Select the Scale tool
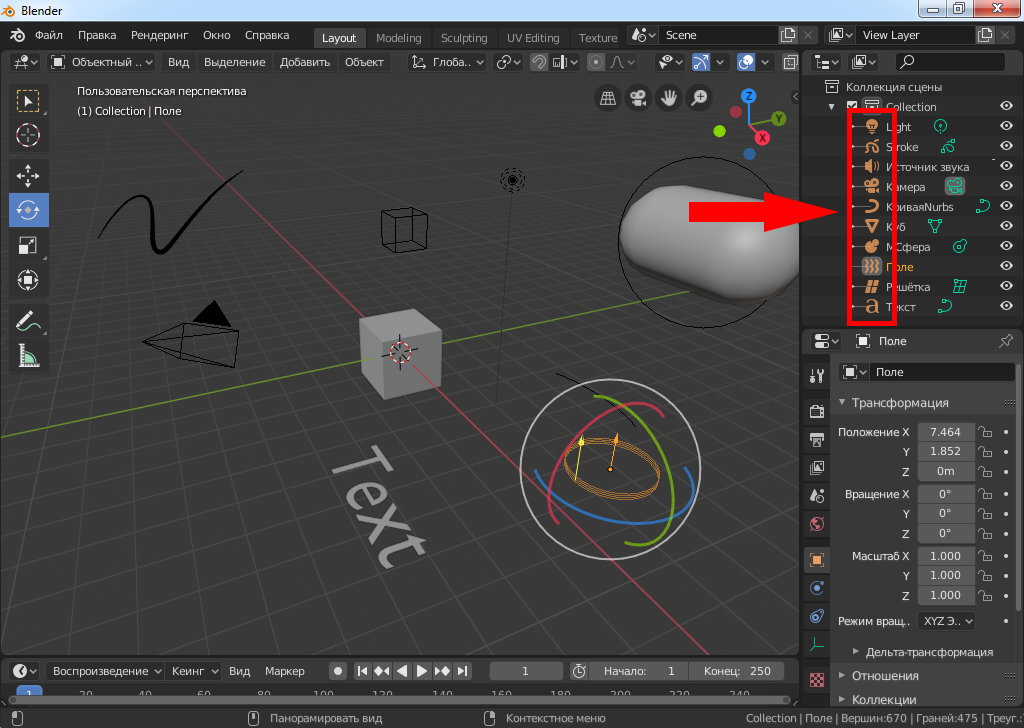Screen dimensions: 1024x728 pos(28,245)
